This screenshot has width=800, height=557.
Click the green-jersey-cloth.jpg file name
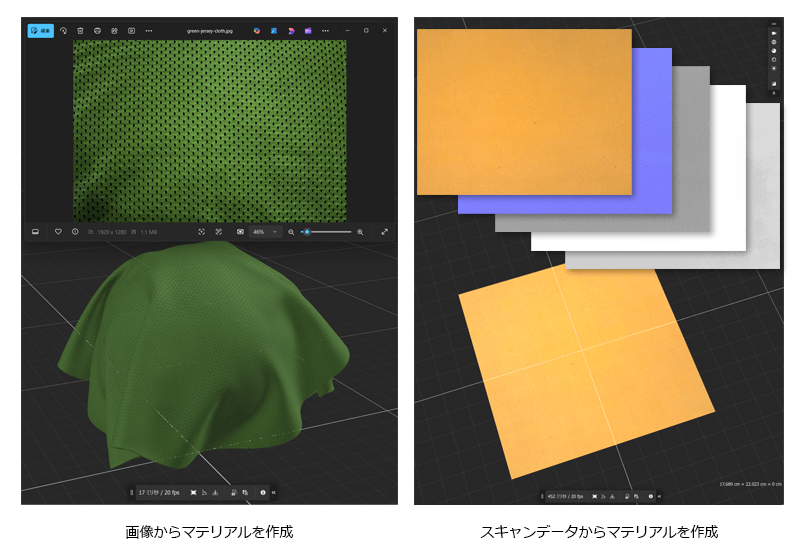[x=210, y=31]
